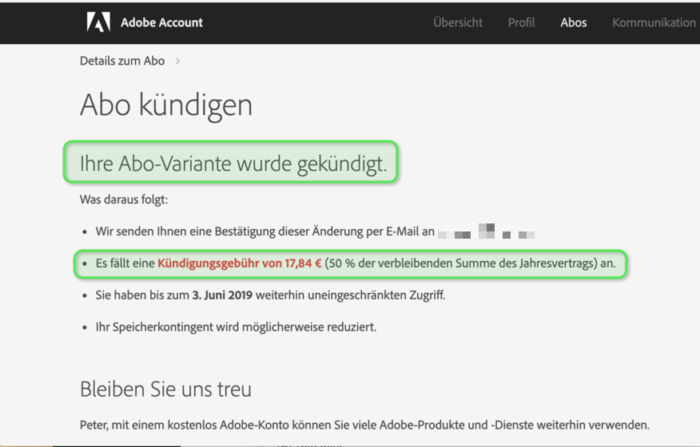Image resolution: width=700 pixels, height=447 pixels.
Task: Click the Details zum Abo breadcrumb
Action: pos(122,61)
